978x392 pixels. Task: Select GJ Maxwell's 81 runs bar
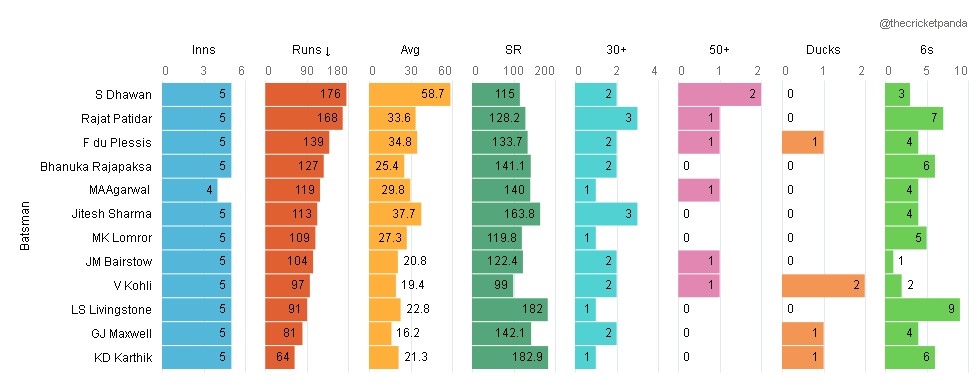tap(284, 333)
